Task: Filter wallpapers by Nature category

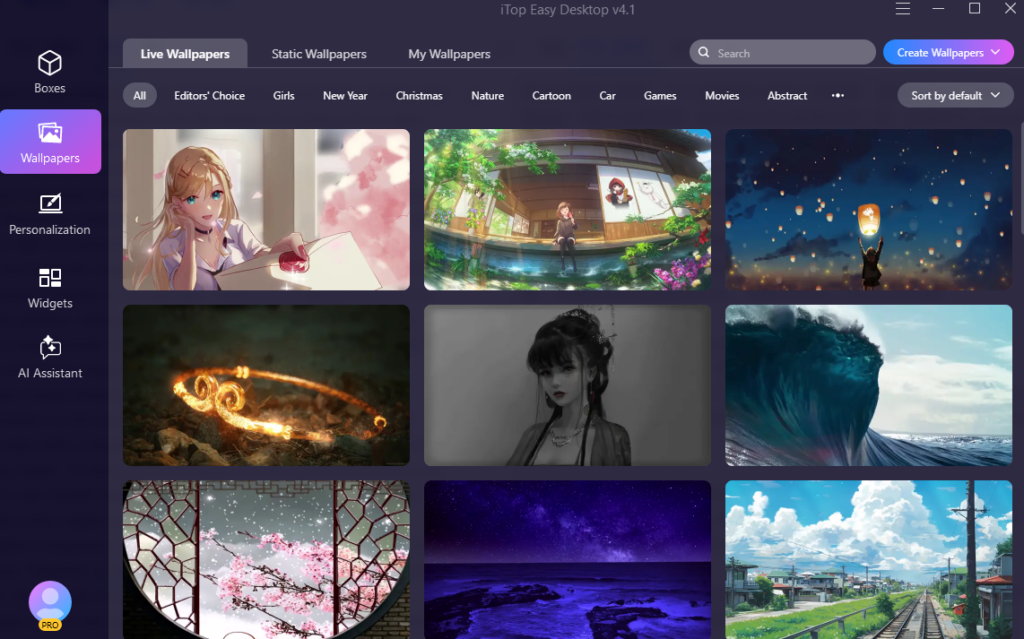Action: coord(487,96)
